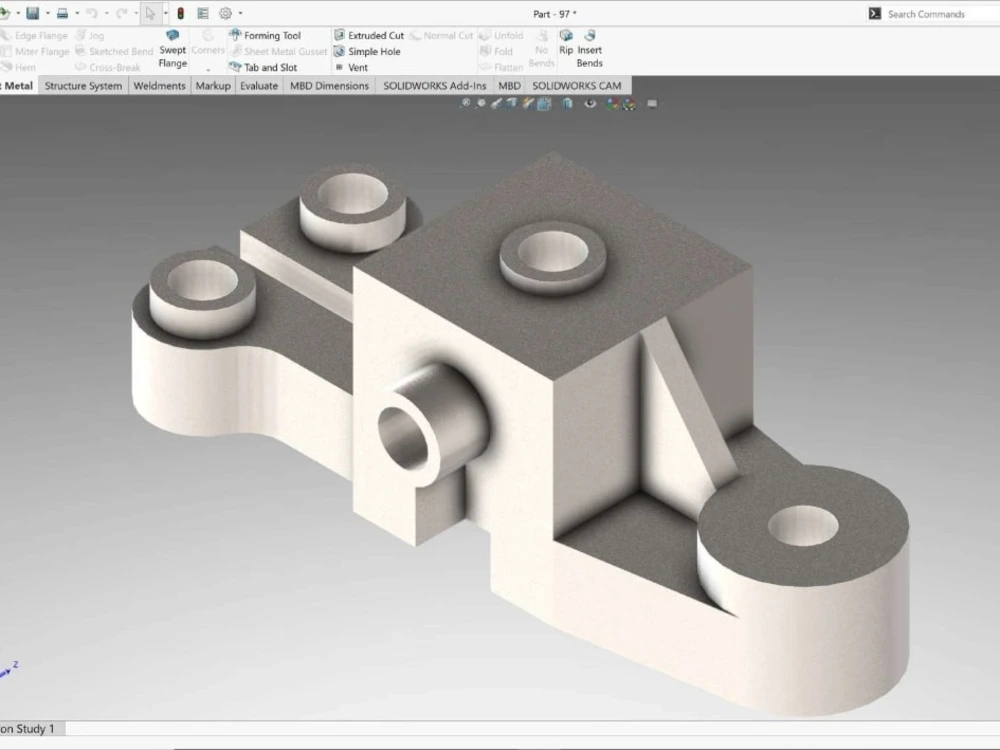Viewport: 1000px width, 750px height.
Task: Click the Normal Cut tool
Action: (x=441, y=35)
